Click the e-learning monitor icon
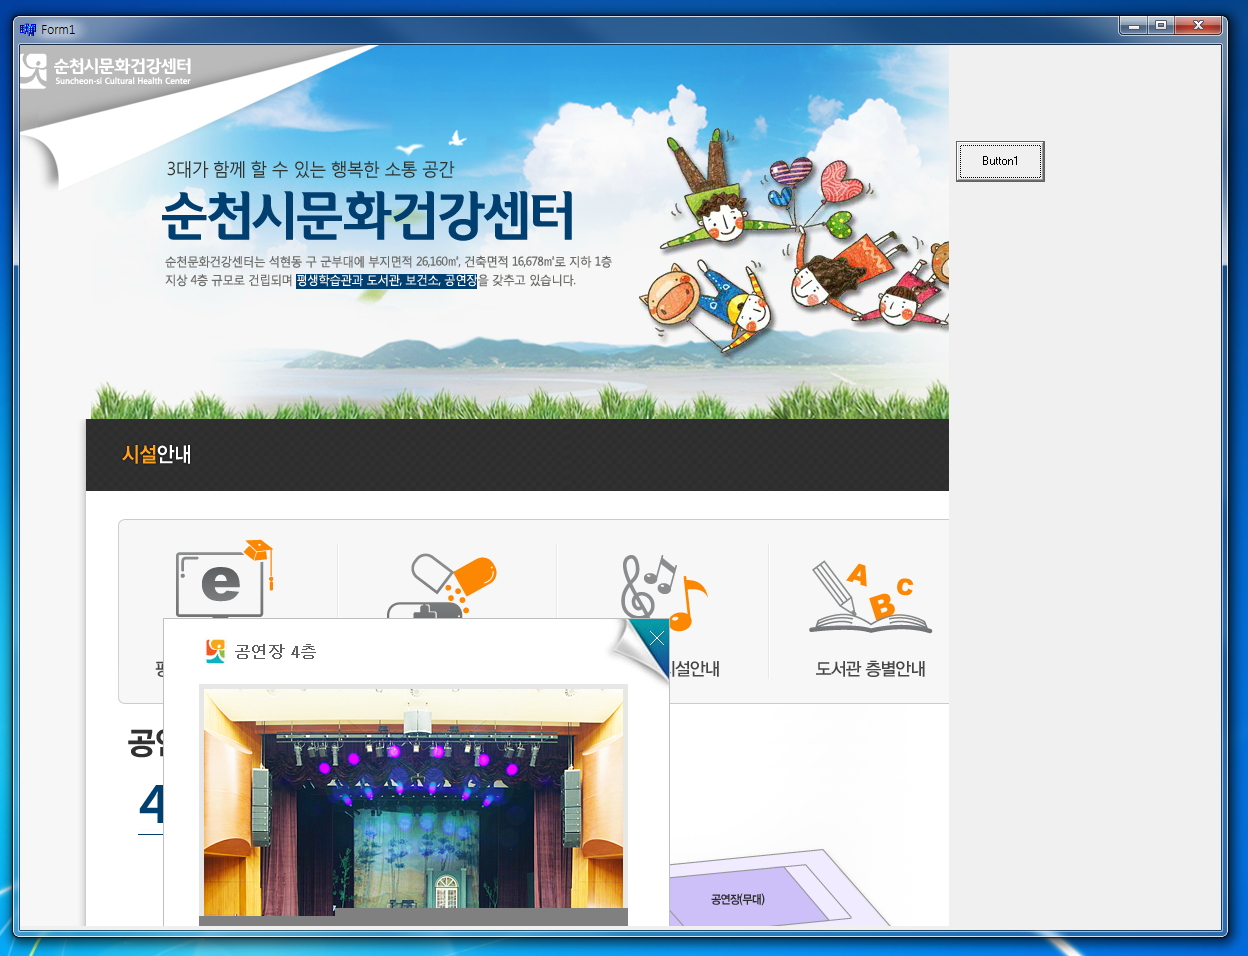Screen dimensions: 1248x956 pos(223,583)
